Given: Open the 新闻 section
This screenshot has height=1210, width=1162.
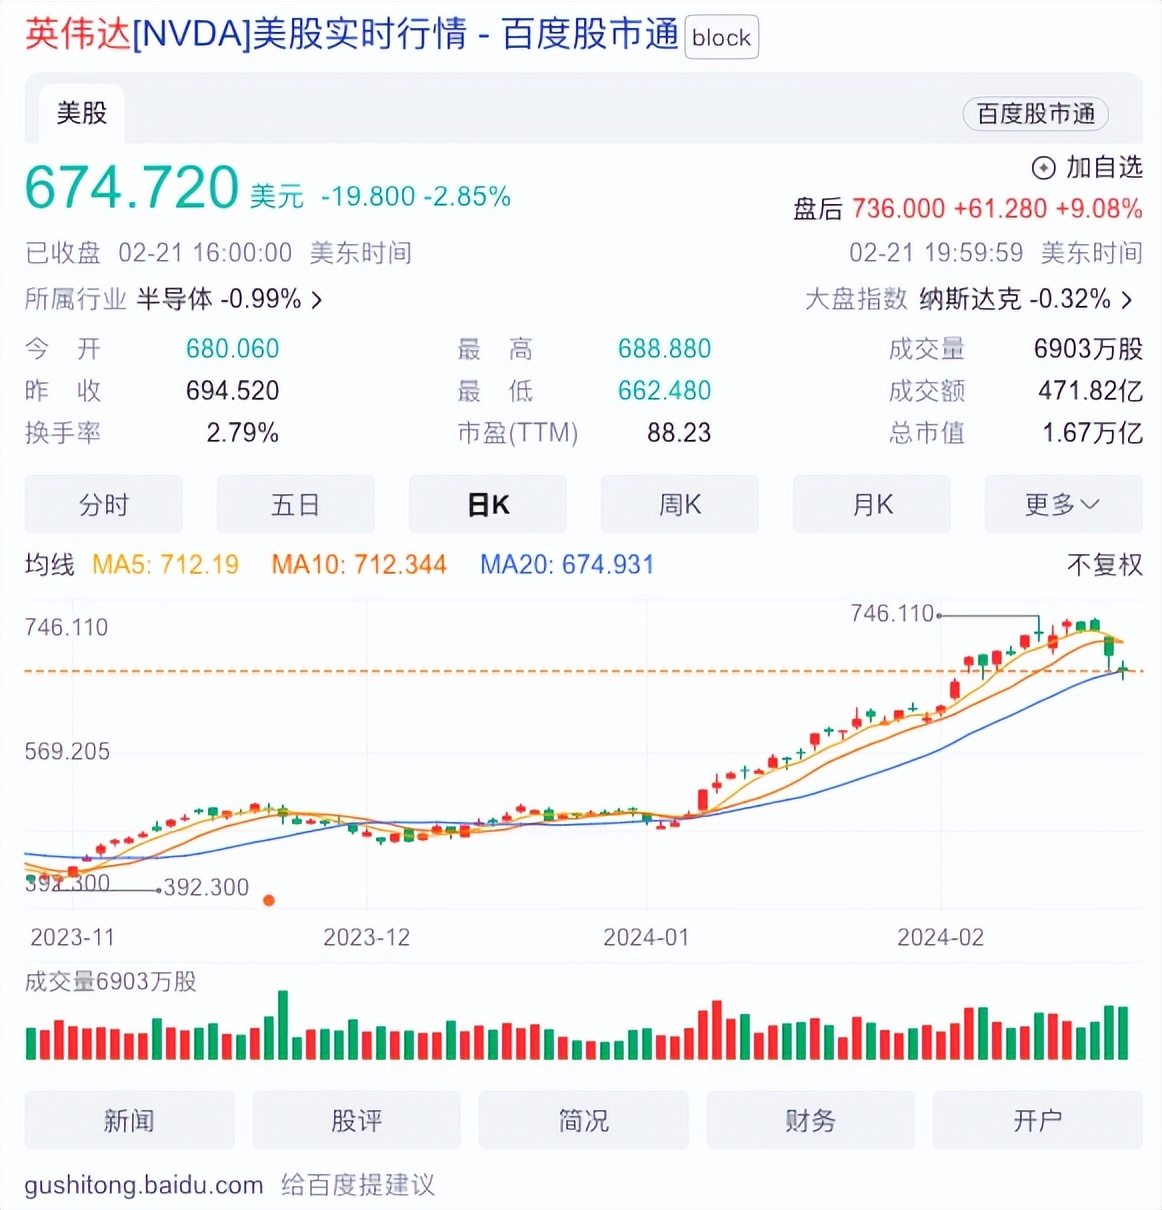Looking at the screenshot, I should tap(129, 1121).
